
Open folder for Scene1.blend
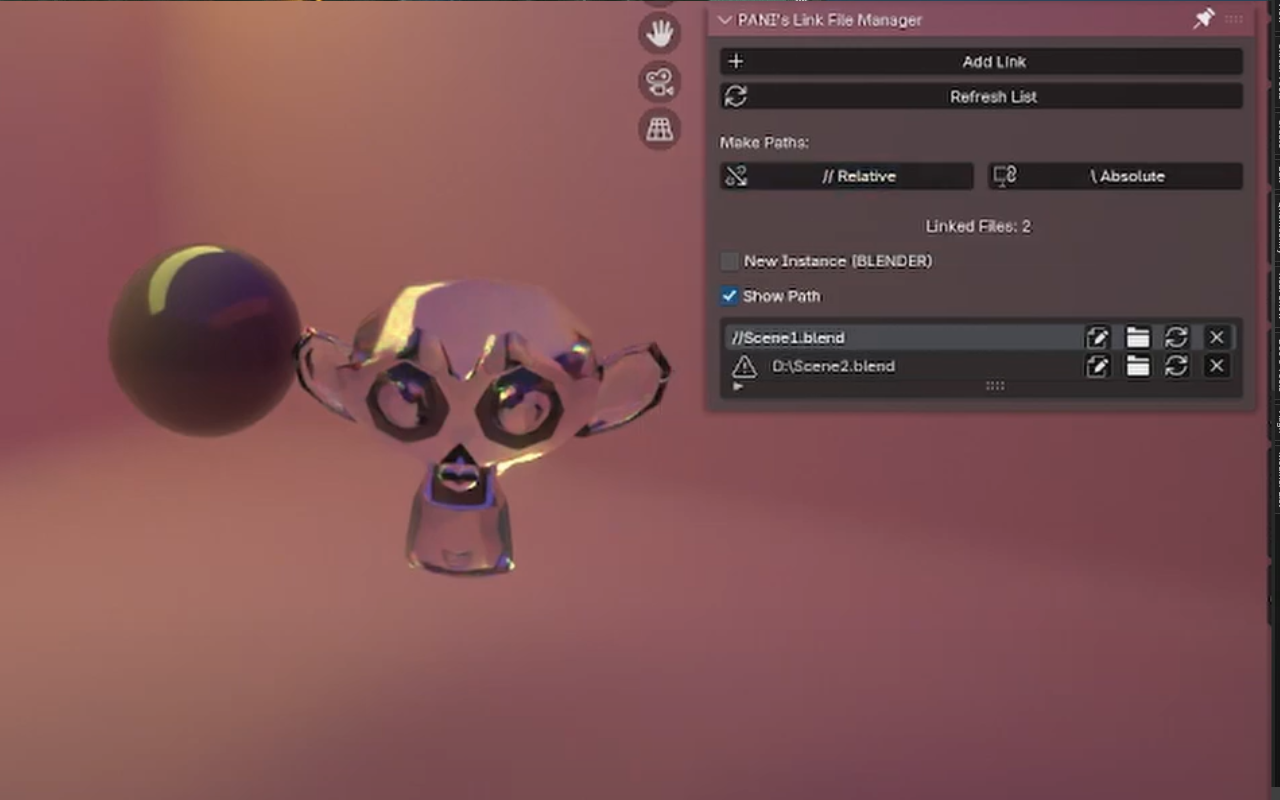[x=1137, y=338]
